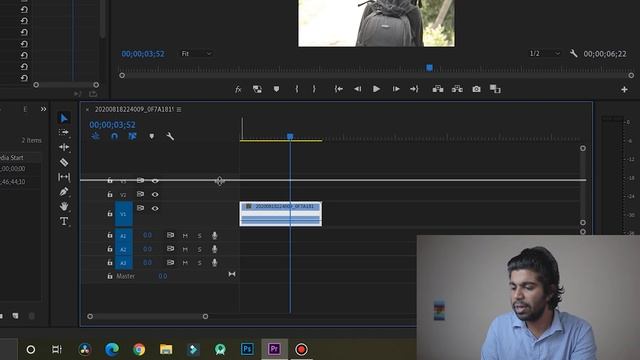The image size is (640, 360).
Task: Select the Razor tool
Action: (x=64, y=162)
